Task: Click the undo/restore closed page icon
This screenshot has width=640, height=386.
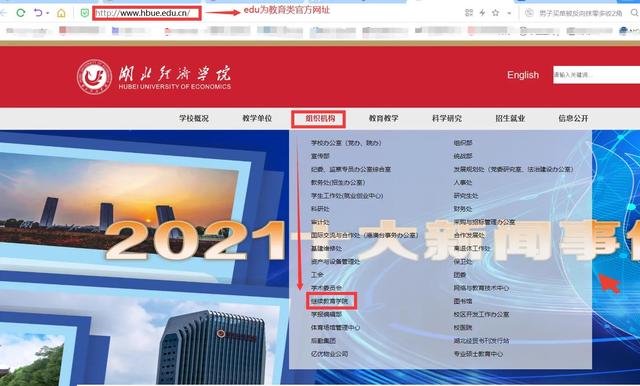Action: pos(38,13)
